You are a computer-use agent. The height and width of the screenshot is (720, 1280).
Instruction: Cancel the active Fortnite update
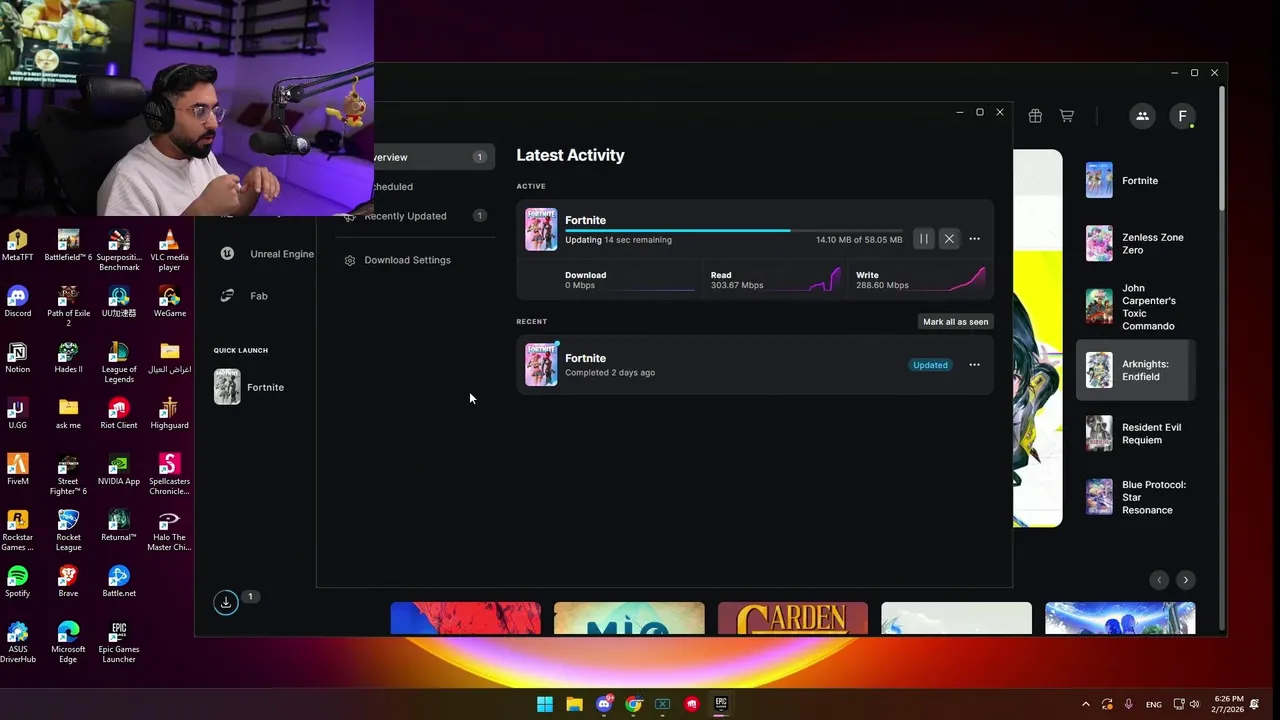pos(949,239)
